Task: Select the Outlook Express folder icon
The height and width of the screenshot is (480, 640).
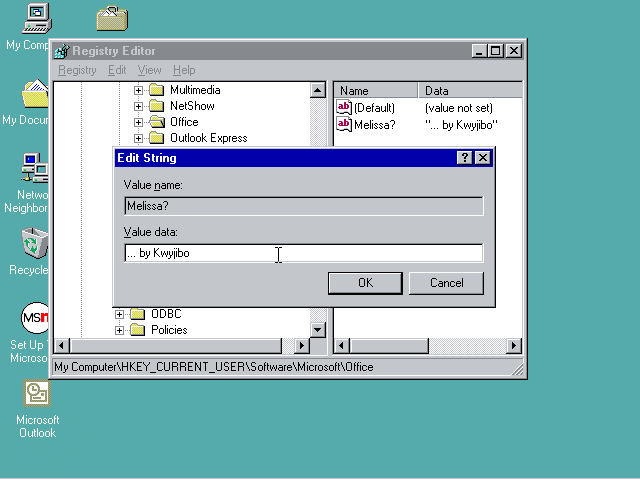Action: point(157,138)
